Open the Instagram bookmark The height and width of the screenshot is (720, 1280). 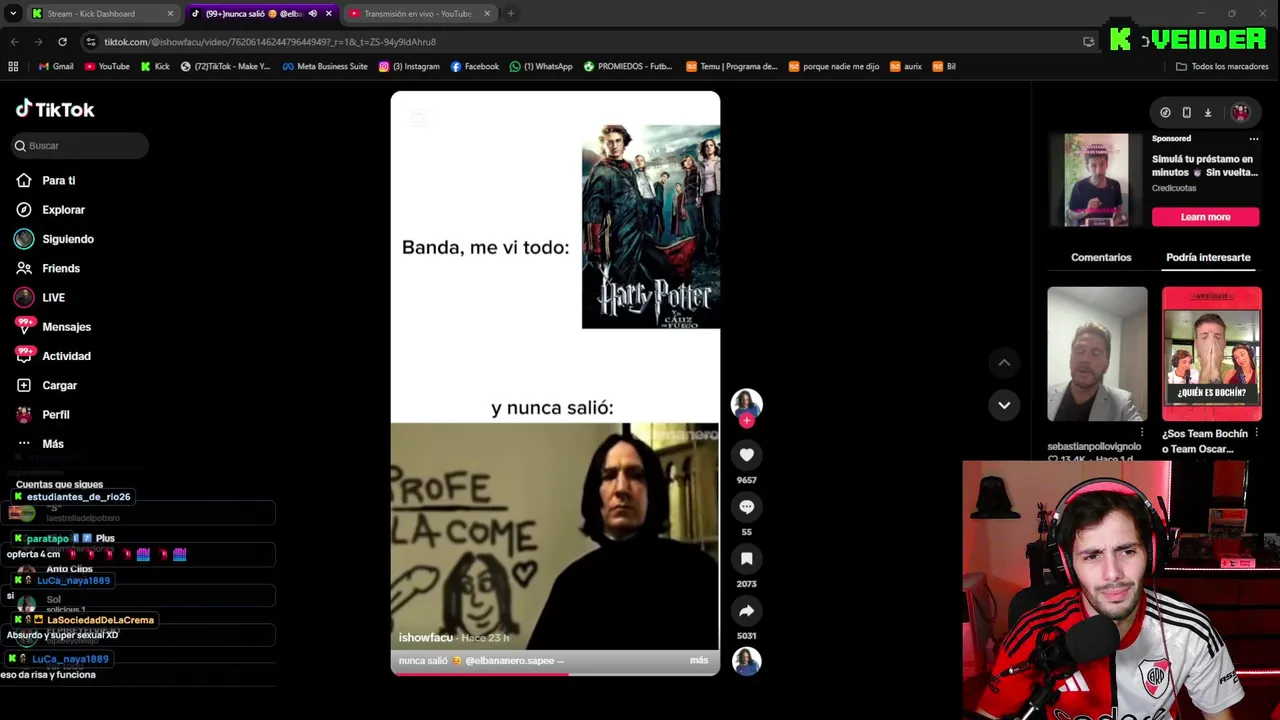[x=409, y=67]
